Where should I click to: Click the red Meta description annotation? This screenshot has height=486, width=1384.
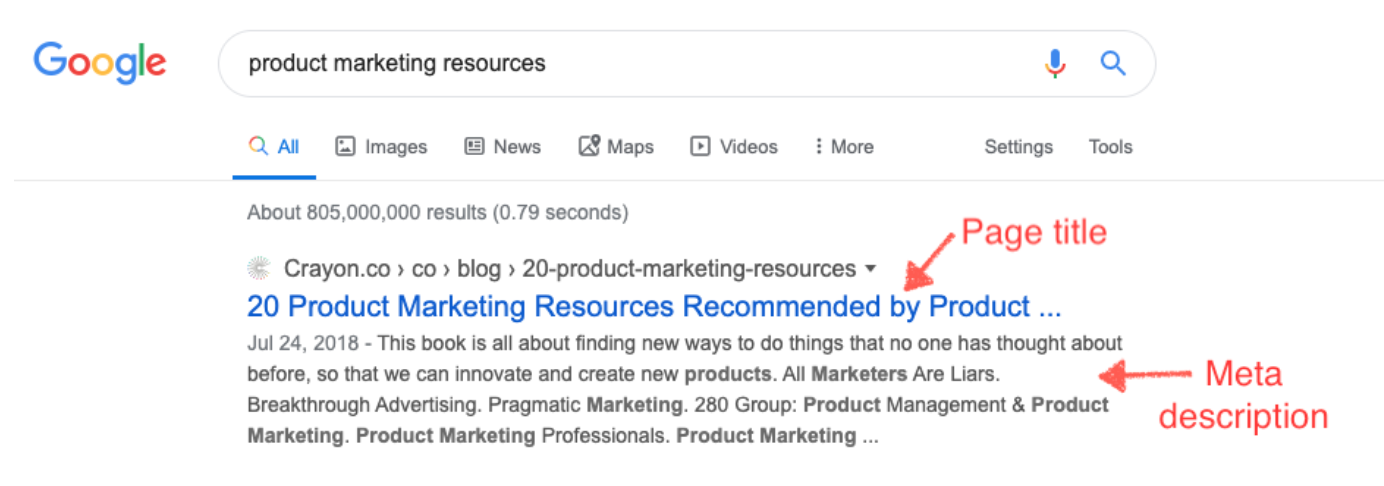(1243, 395)
